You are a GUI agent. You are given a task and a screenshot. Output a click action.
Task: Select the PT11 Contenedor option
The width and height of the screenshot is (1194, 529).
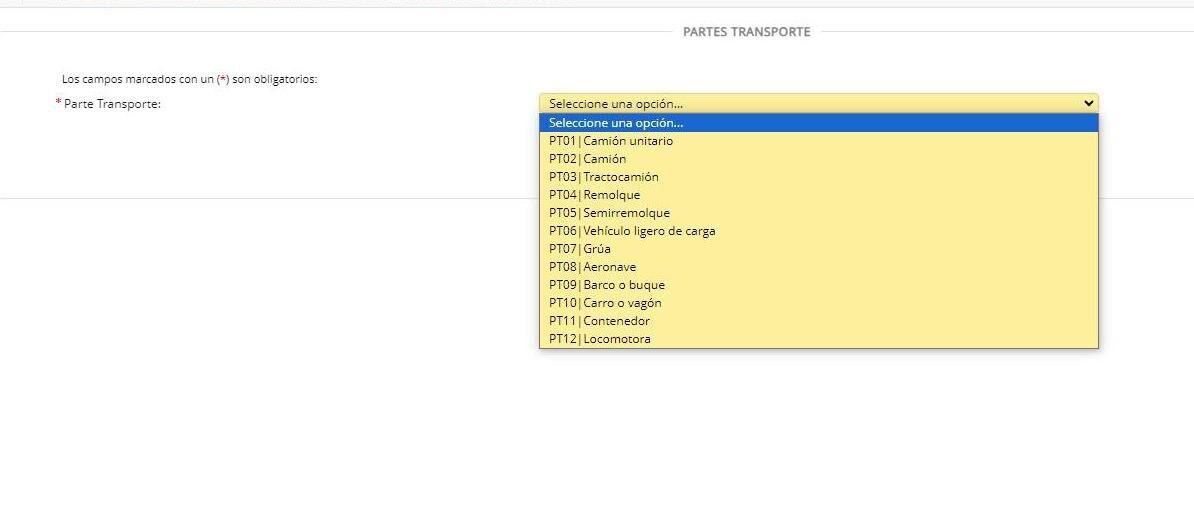(x=600, y=321)
